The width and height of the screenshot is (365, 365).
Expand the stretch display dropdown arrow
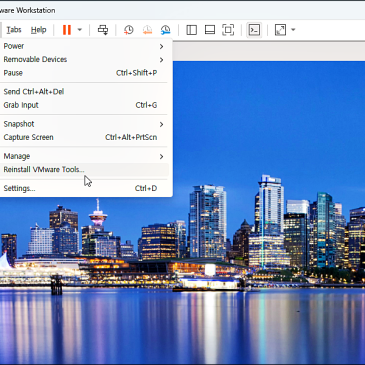pyautogui.click(x=293, y=30)
